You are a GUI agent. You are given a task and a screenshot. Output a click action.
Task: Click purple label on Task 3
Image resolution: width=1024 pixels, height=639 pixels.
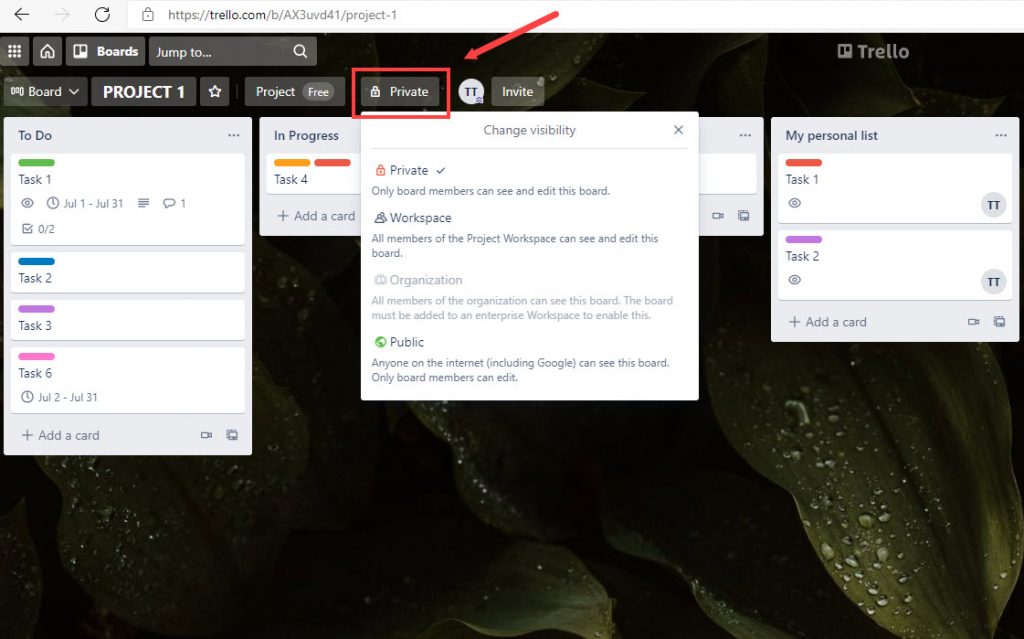(37, 309)
